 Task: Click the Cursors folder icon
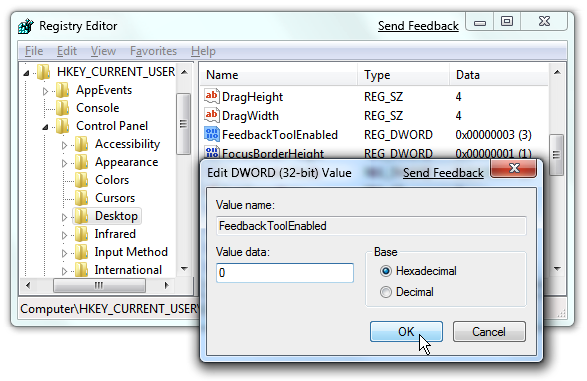point(81,198)
